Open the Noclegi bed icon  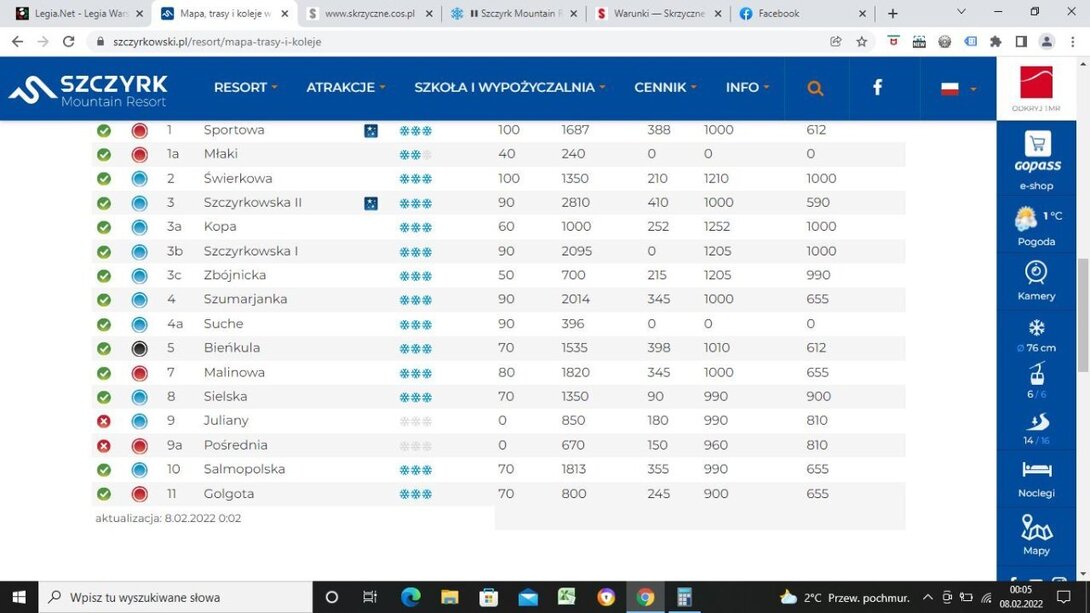(1036, 470)
